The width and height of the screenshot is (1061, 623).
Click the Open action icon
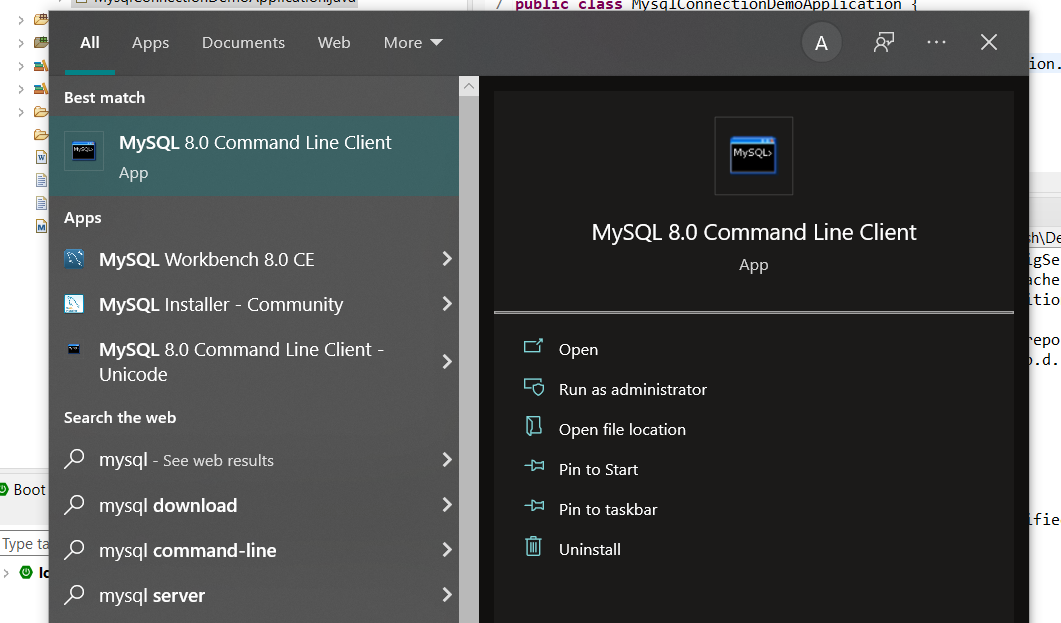pos(533,347)
